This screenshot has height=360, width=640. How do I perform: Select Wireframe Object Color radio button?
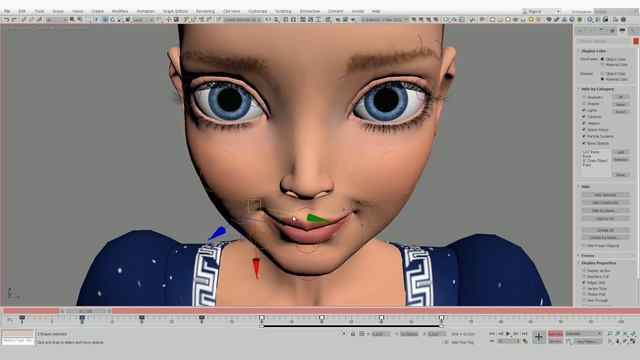602,59
